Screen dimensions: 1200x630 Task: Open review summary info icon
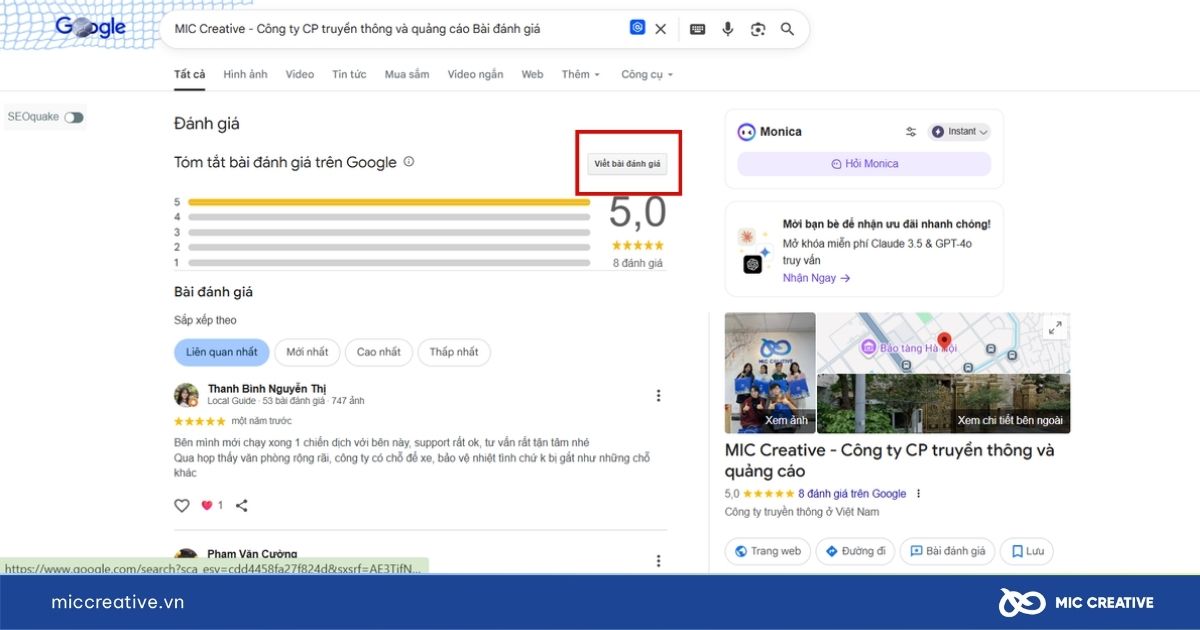[x=408, y=162]
